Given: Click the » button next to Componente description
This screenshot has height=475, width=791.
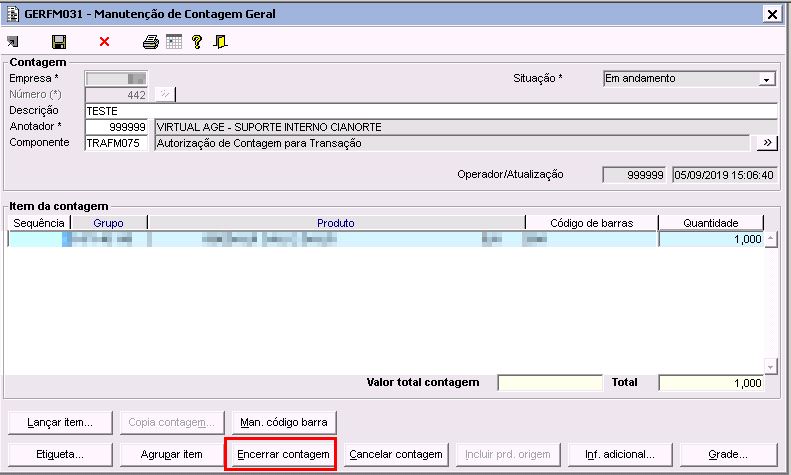Looking at the screenshot, I should (x=767, y=143).
